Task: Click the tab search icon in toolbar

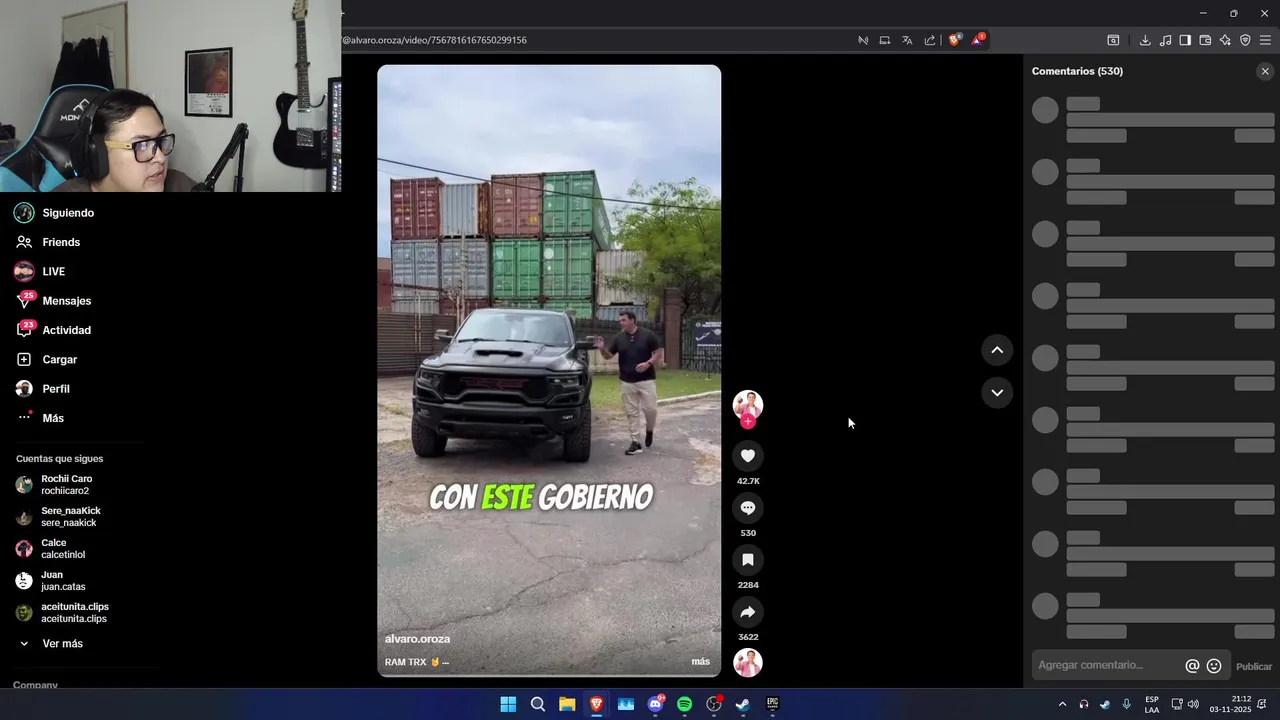Action: (x=1113, y=40)
